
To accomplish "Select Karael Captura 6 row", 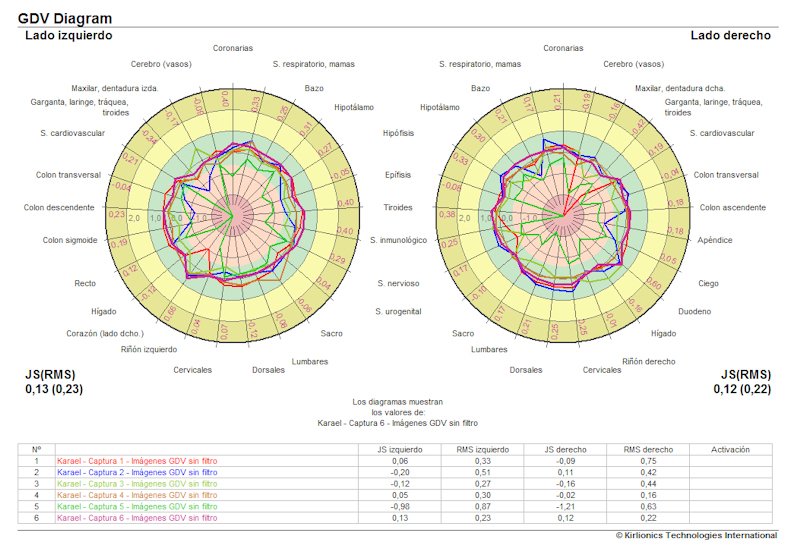I will 137,518.
